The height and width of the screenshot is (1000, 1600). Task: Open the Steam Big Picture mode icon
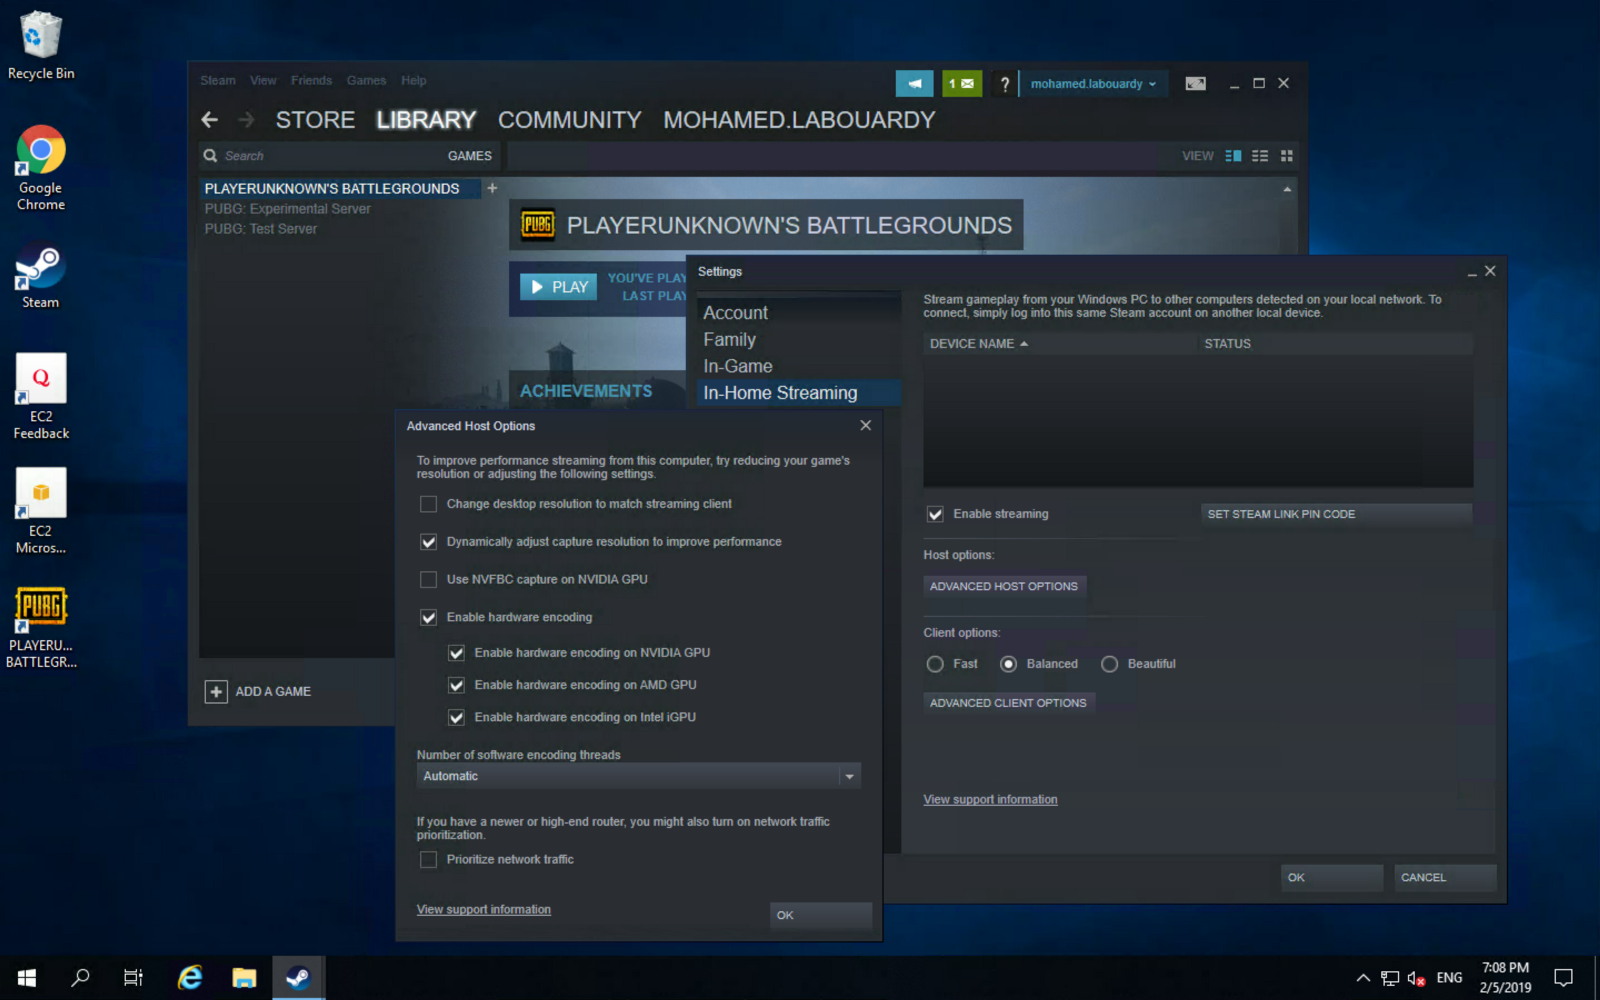click(1195, 84)
